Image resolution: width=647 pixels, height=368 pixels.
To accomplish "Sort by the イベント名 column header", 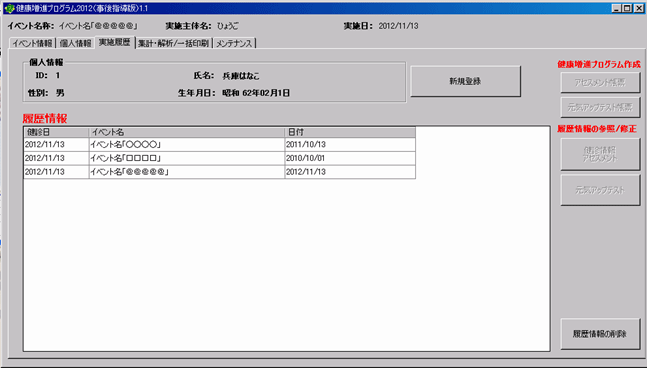I will point(187,132).
